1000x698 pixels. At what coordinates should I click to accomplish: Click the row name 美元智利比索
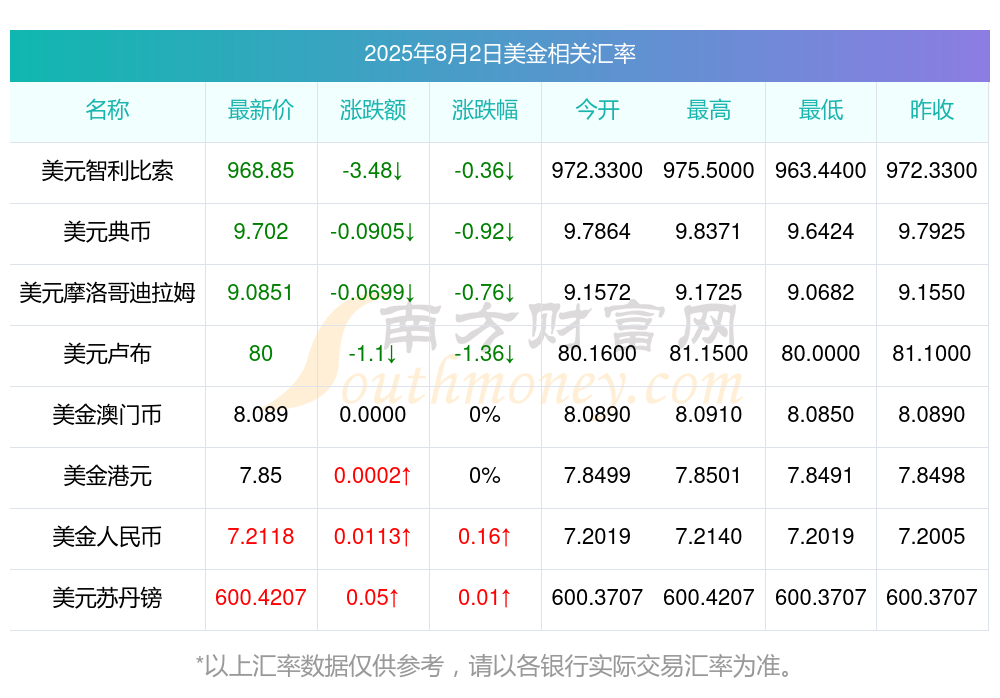pos(107,171)
